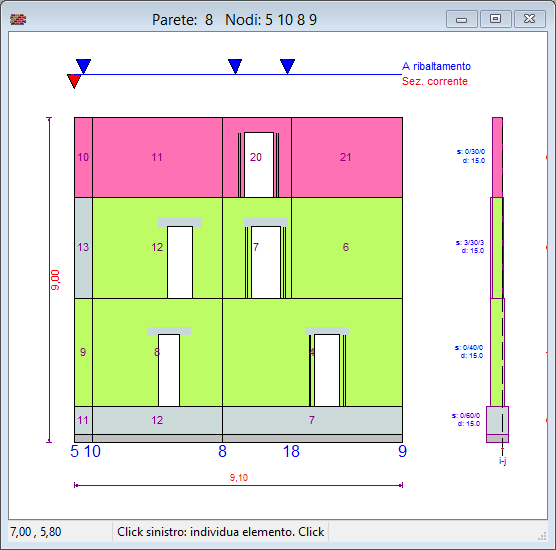556x550 pixels.
Task: Click the A ribaltamento legend label
Action: (x=436, y=66)
